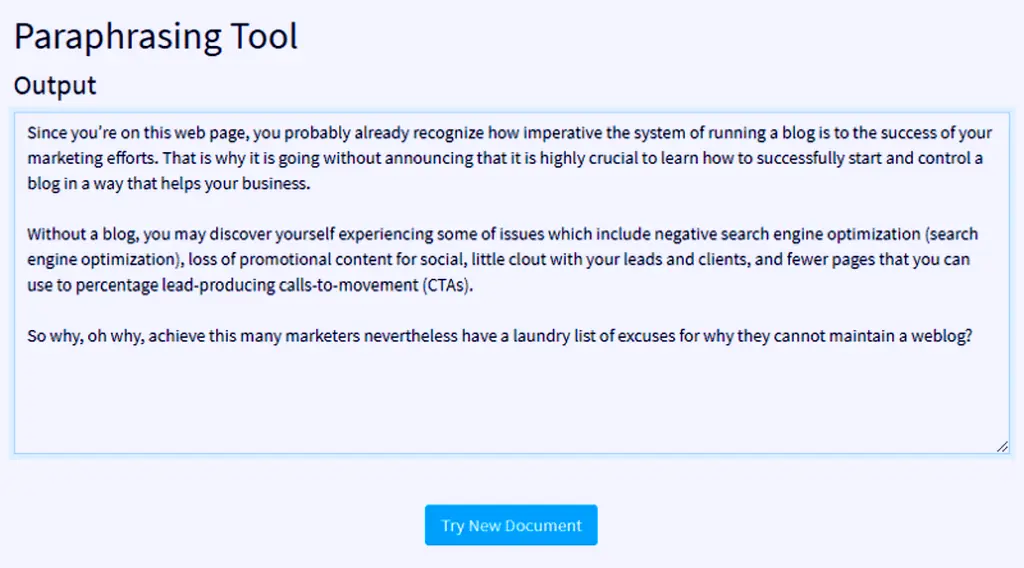The width and height of the screenshot is (1024, 568).
Task: Click the Paraphrasing Tool page heading
Action: (x=156, y=36)
